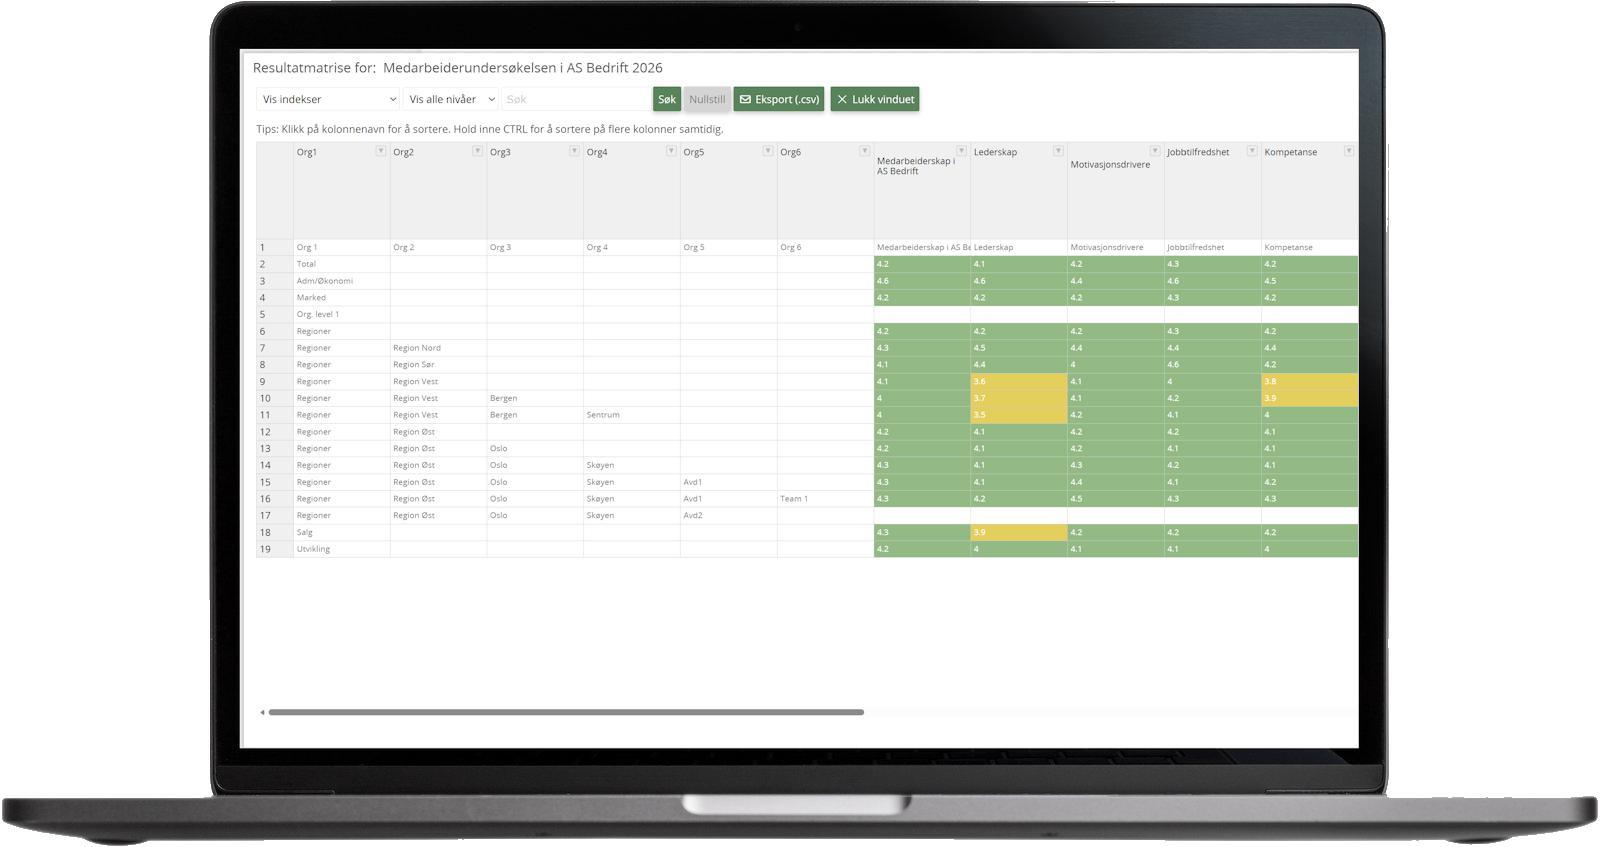Click the Kompetanse column filter icon
This screenshot has width=1600, height=847.
(x=1348, y=151)
